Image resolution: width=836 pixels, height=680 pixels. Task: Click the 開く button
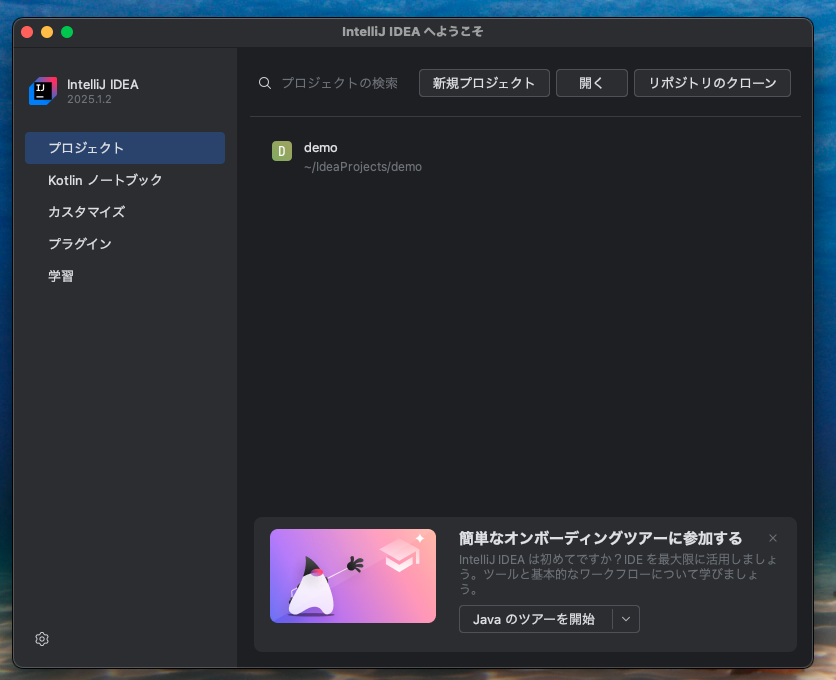coord(592,83)
